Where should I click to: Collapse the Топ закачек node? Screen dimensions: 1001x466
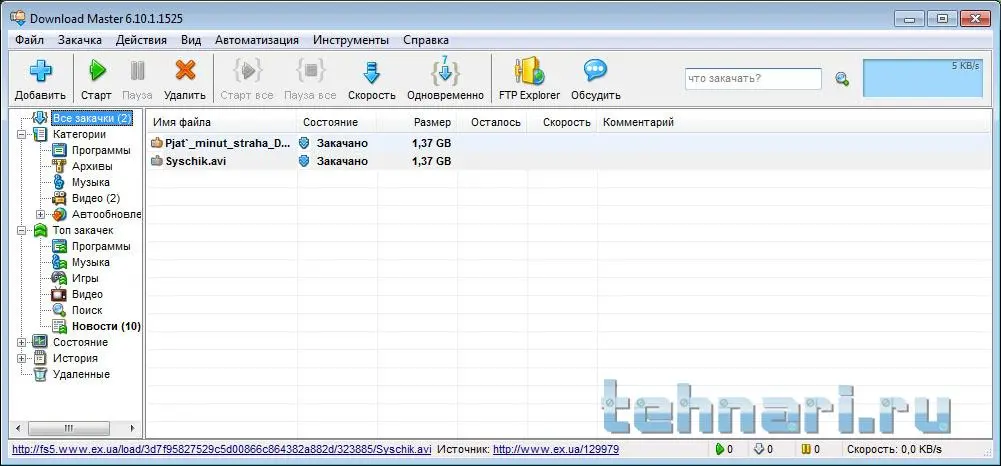21,230
